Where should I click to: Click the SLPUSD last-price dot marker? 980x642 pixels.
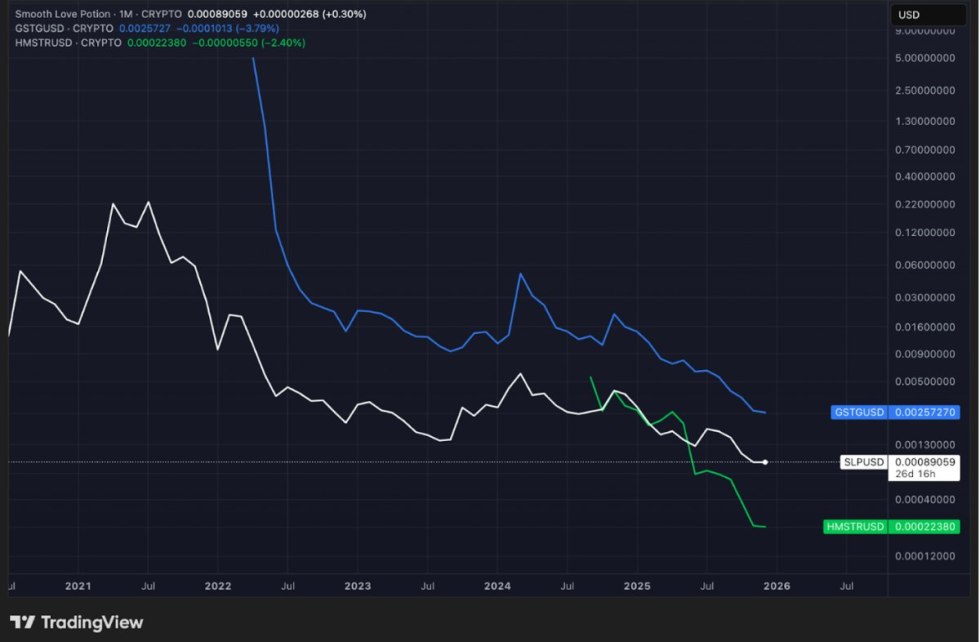765,462
